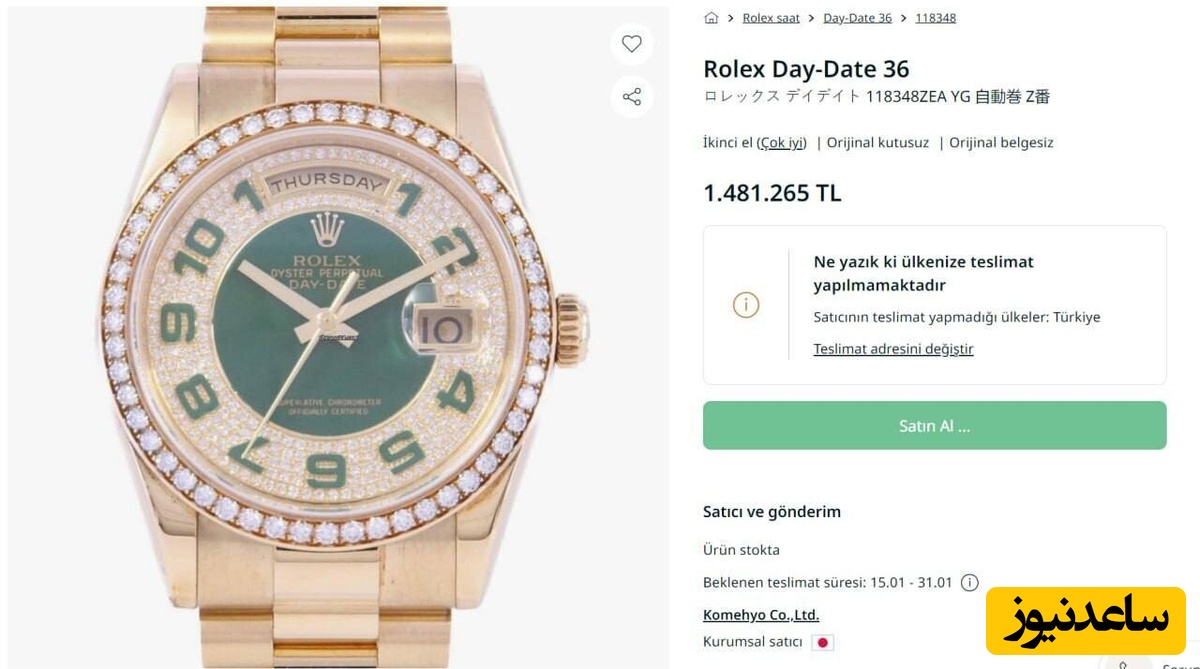
Task: Go to the homepage via the house breadcrumb icon
Action: click(x=711, y=18)
